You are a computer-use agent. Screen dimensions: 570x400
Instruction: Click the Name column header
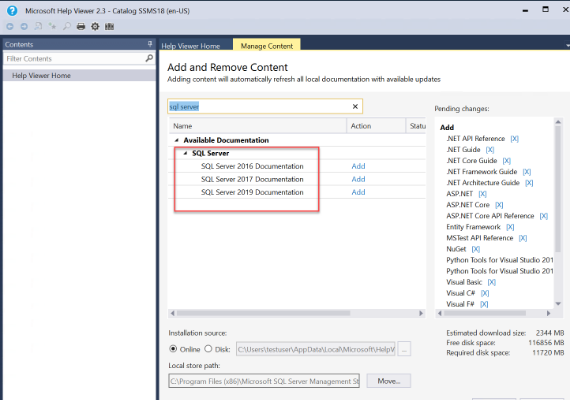(x=257, y=126)
